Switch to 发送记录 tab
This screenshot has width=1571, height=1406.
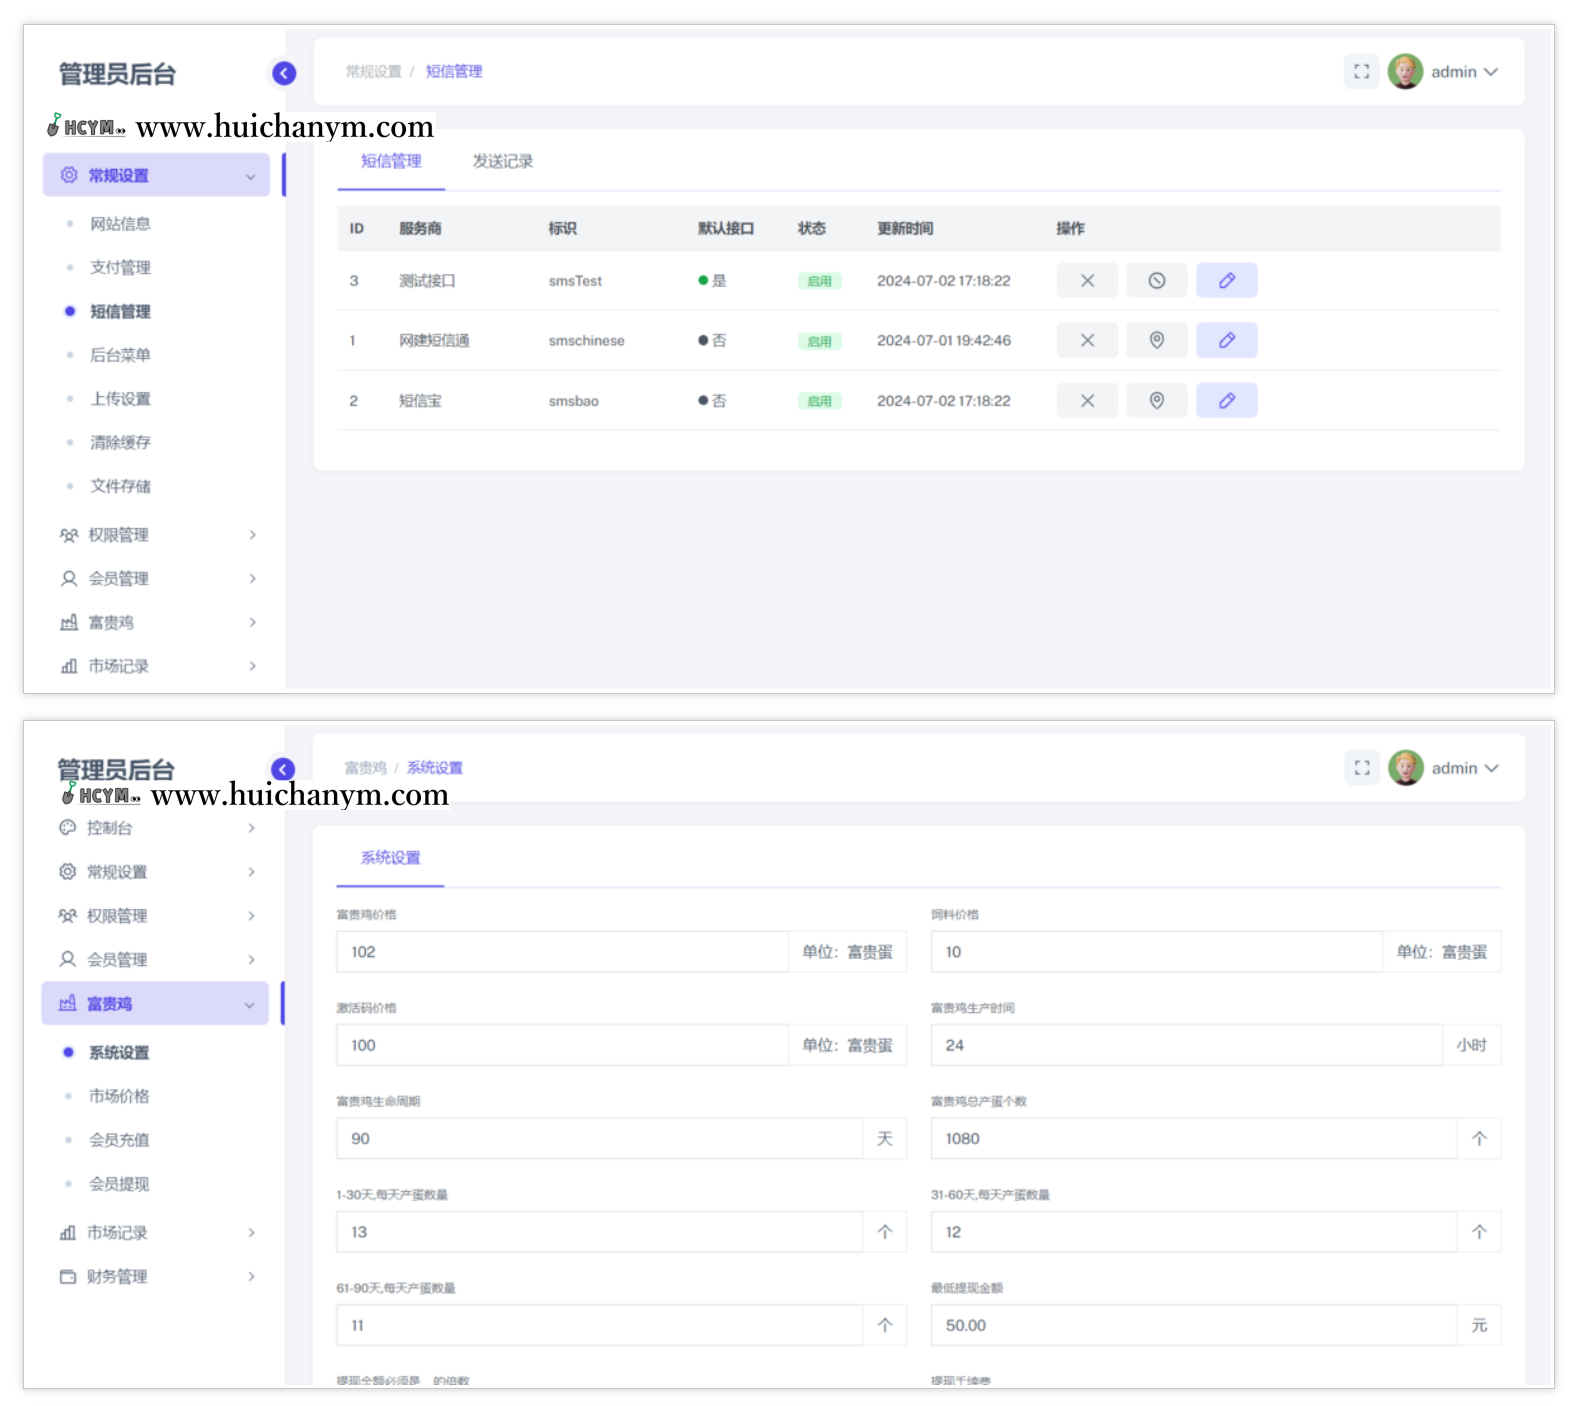click(x=503, y=162)
